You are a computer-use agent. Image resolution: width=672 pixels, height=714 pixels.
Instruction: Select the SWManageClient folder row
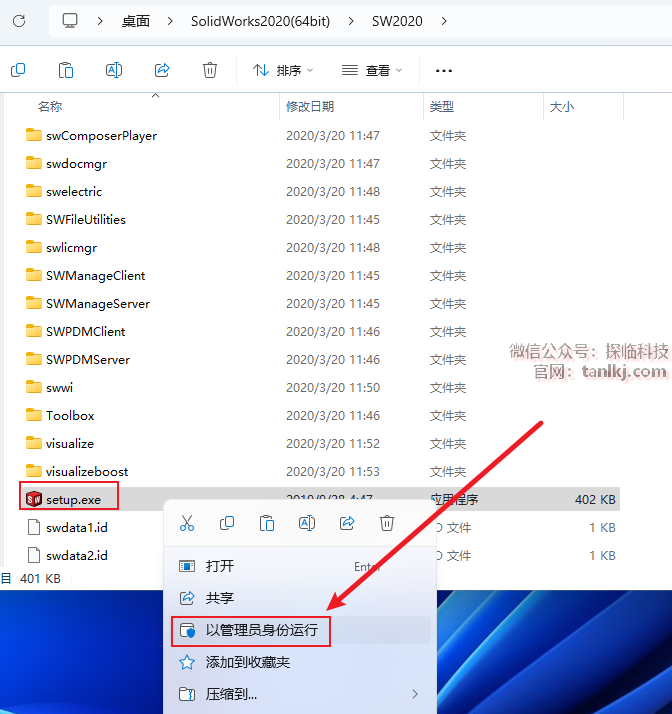322,275
